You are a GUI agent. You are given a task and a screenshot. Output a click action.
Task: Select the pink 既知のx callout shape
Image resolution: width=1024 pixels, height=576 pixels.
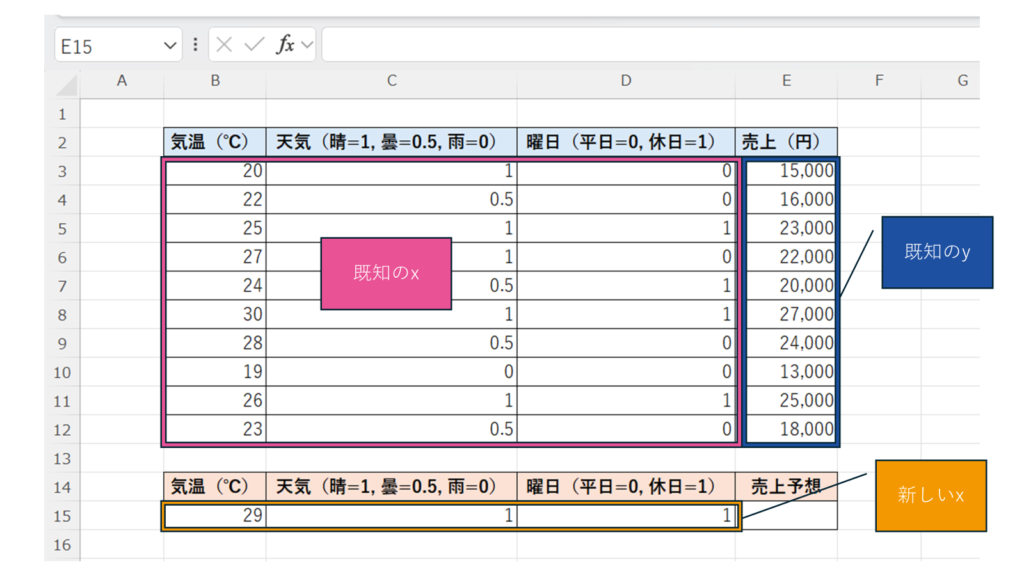tap(386, 273)
